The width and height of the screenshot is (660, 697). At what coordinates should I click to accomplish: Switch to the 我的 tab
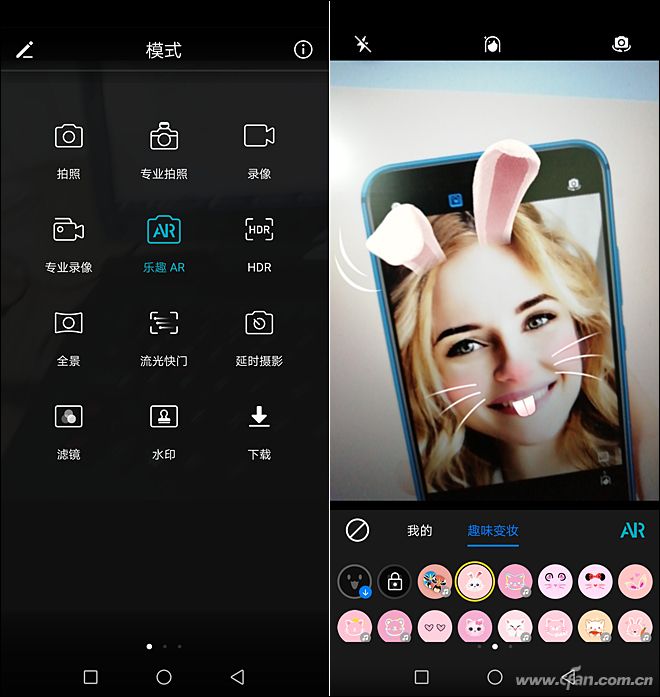420,531
